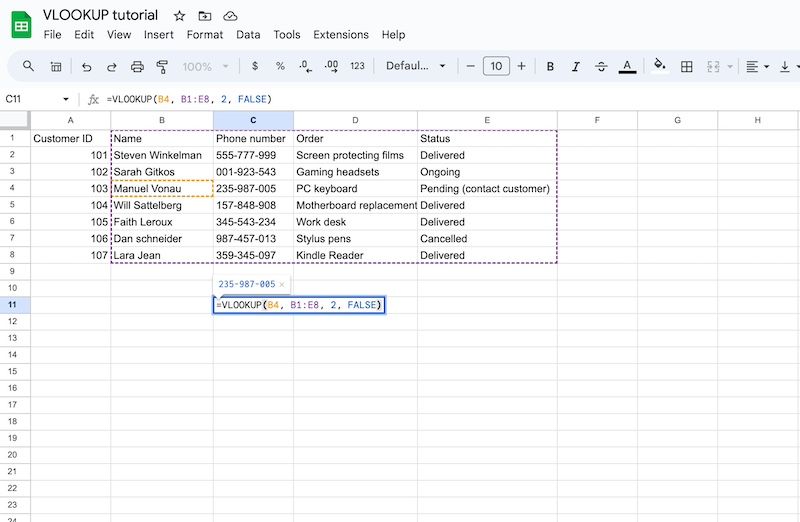Viewport: 800px width, 522px height.
Task: Open the Help menu
Action: 393,35
